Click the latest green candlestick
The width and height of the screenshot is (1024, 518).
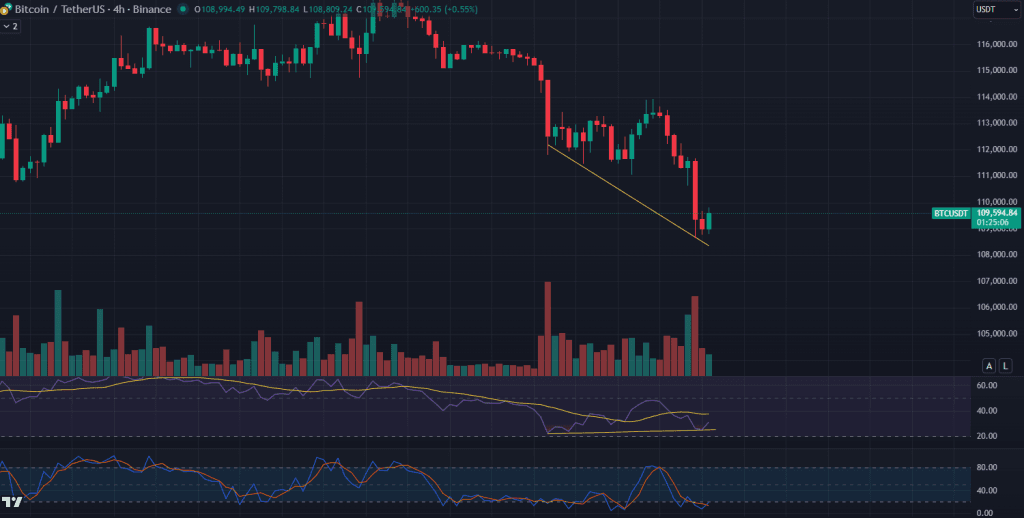(709, 220)
